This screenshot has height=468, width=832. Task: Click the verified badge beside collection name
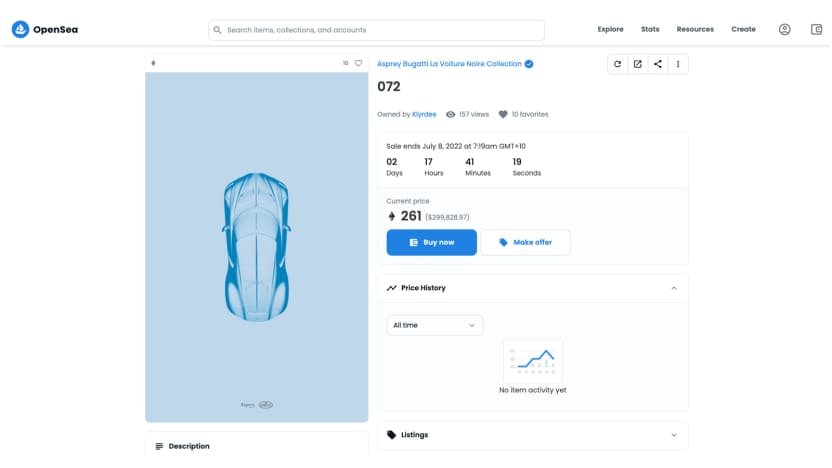pyautogui.click(x=529, y=64)
